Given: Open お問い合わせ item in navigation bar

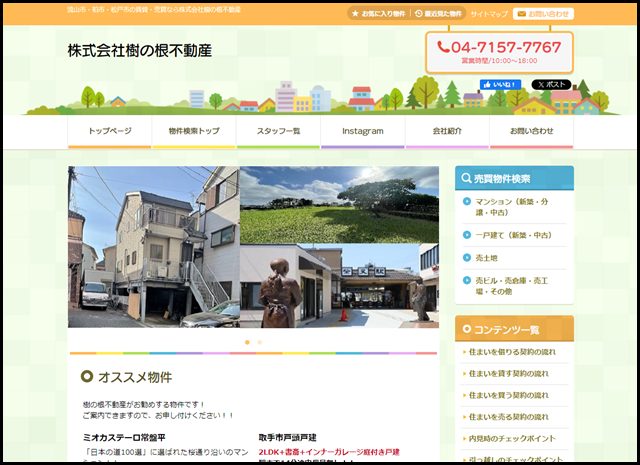Looking at the screenshot, I should [531, 131].
